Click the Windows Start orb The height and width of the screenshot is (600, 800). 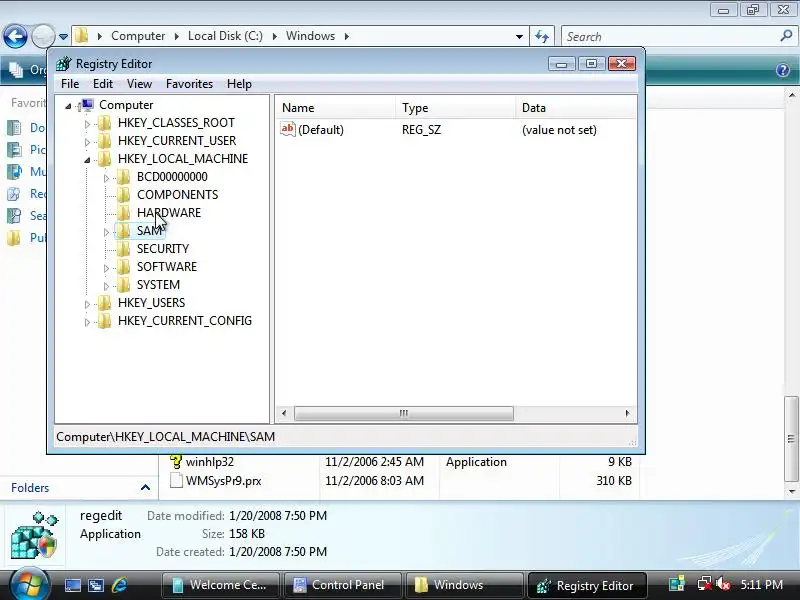(x=29, y=584)
